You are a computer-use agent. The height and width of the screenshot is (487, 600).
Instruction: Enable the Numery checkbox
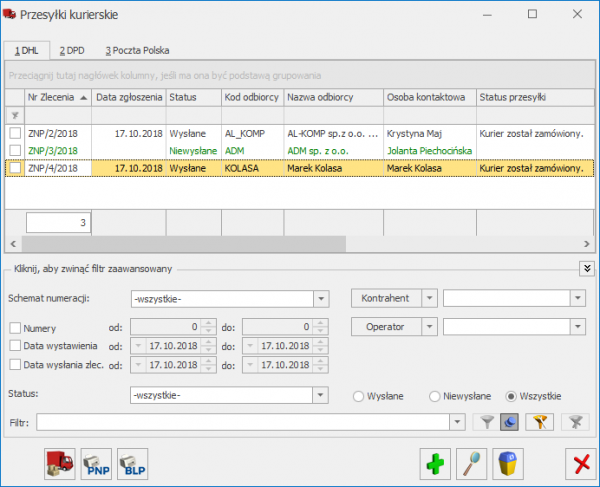coord(15,328)
